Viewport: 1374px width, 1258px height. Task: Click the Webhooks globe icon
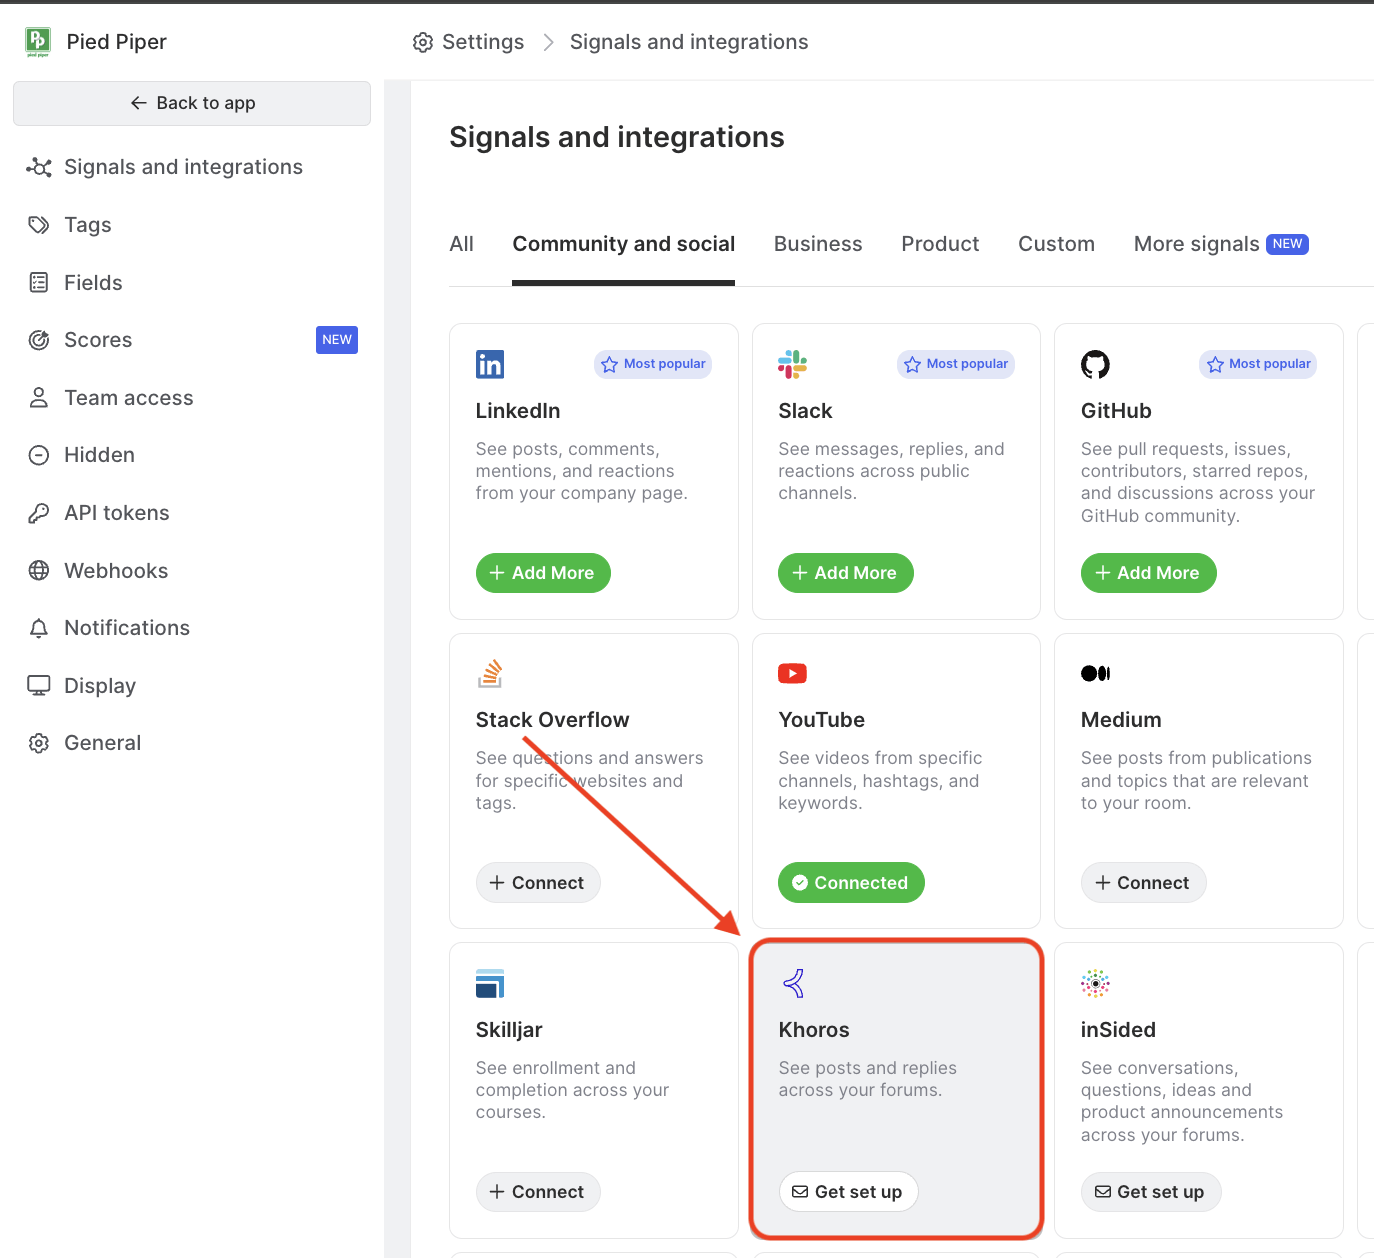pos(39,570)
